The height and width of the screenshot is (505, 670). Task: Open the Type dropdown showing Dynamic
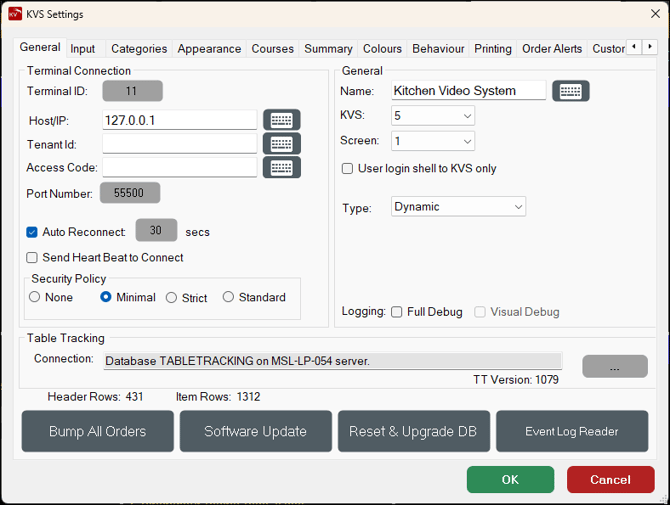tap(458, 207)
